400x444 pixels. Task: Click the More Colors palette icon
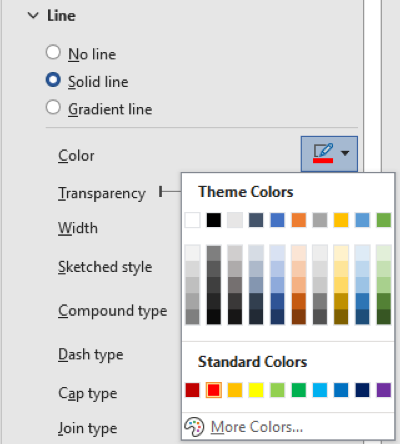pos(194,427)
